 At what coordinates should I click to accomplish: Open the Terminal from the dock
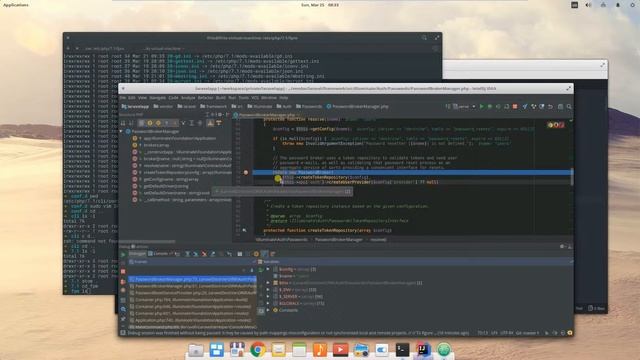tap(402, 350)
